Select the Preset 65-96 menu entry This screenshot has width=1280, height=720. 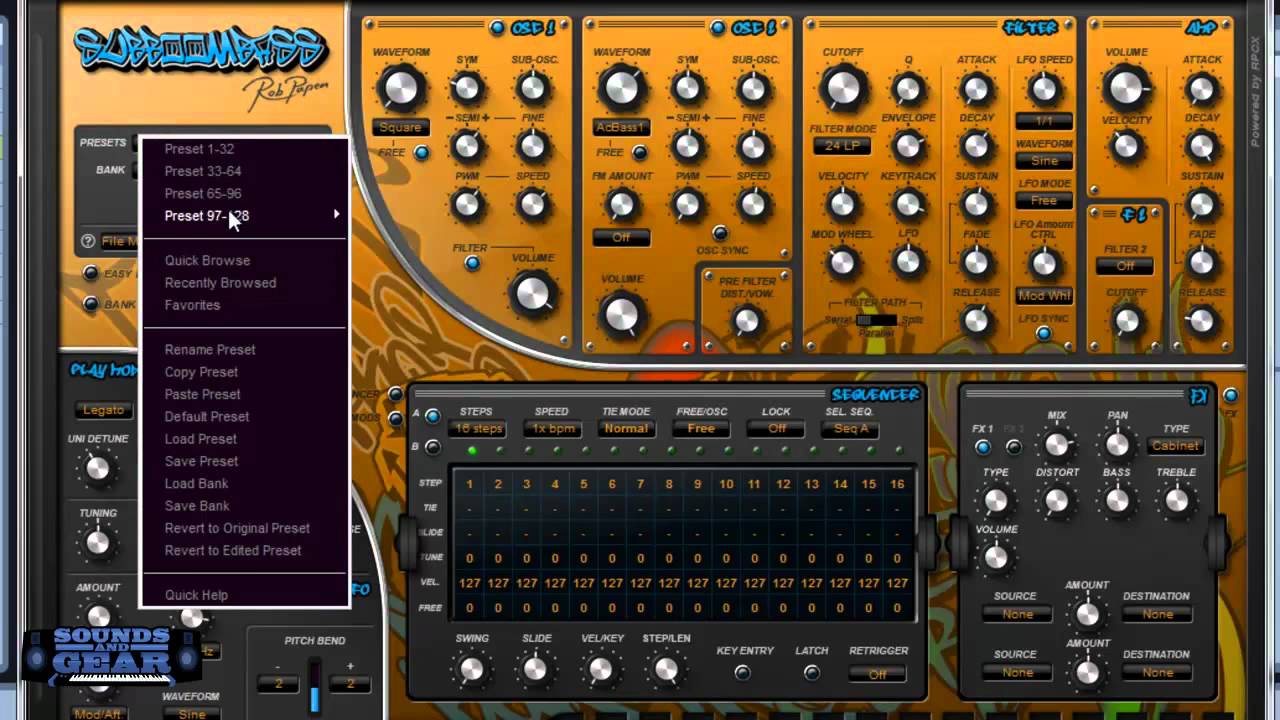pos(202,193)
